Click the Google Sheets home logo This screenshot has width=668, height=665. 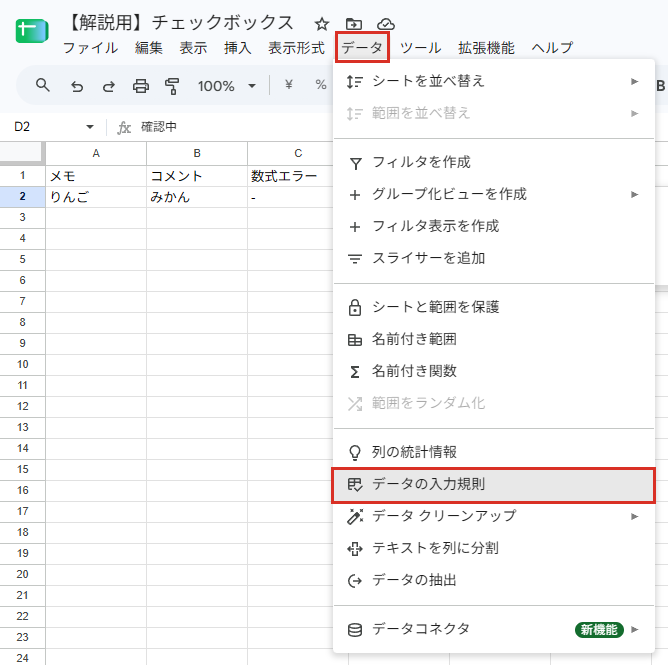[x=32, y=31]
